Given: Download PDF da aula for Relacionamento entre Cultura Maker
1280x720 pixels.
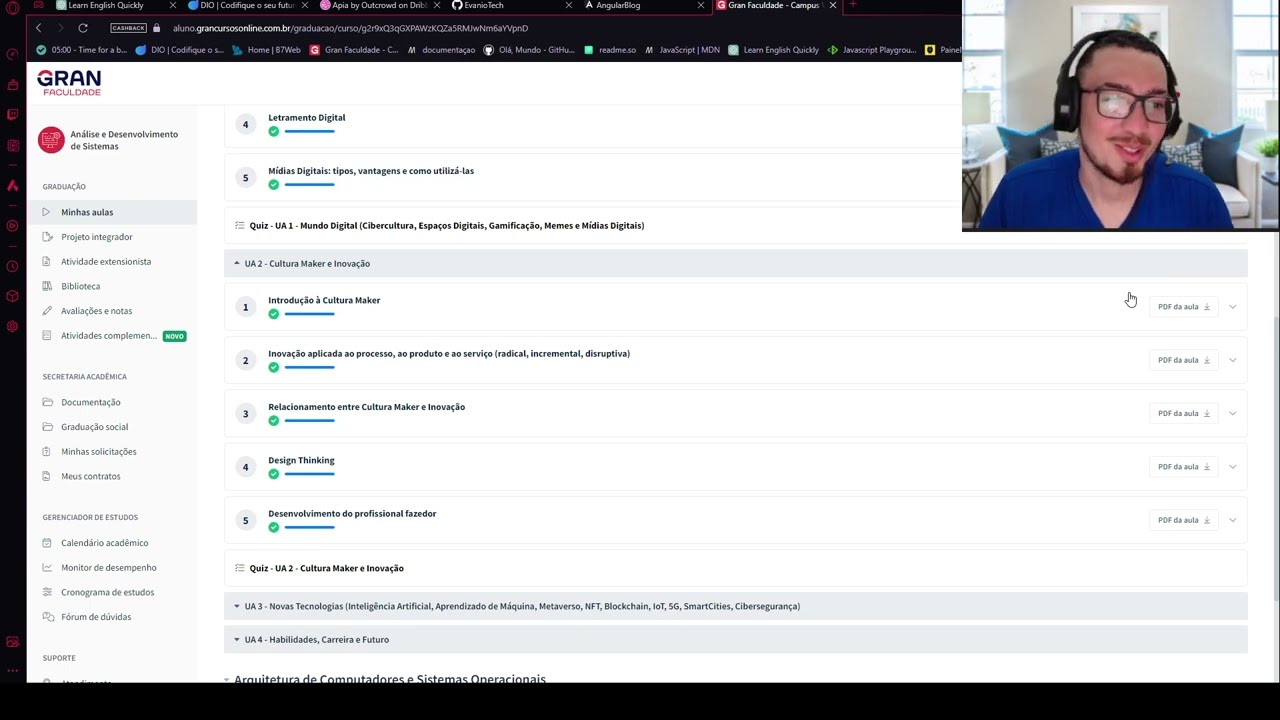Looking at the screenshot, I should pos(1184,413).
